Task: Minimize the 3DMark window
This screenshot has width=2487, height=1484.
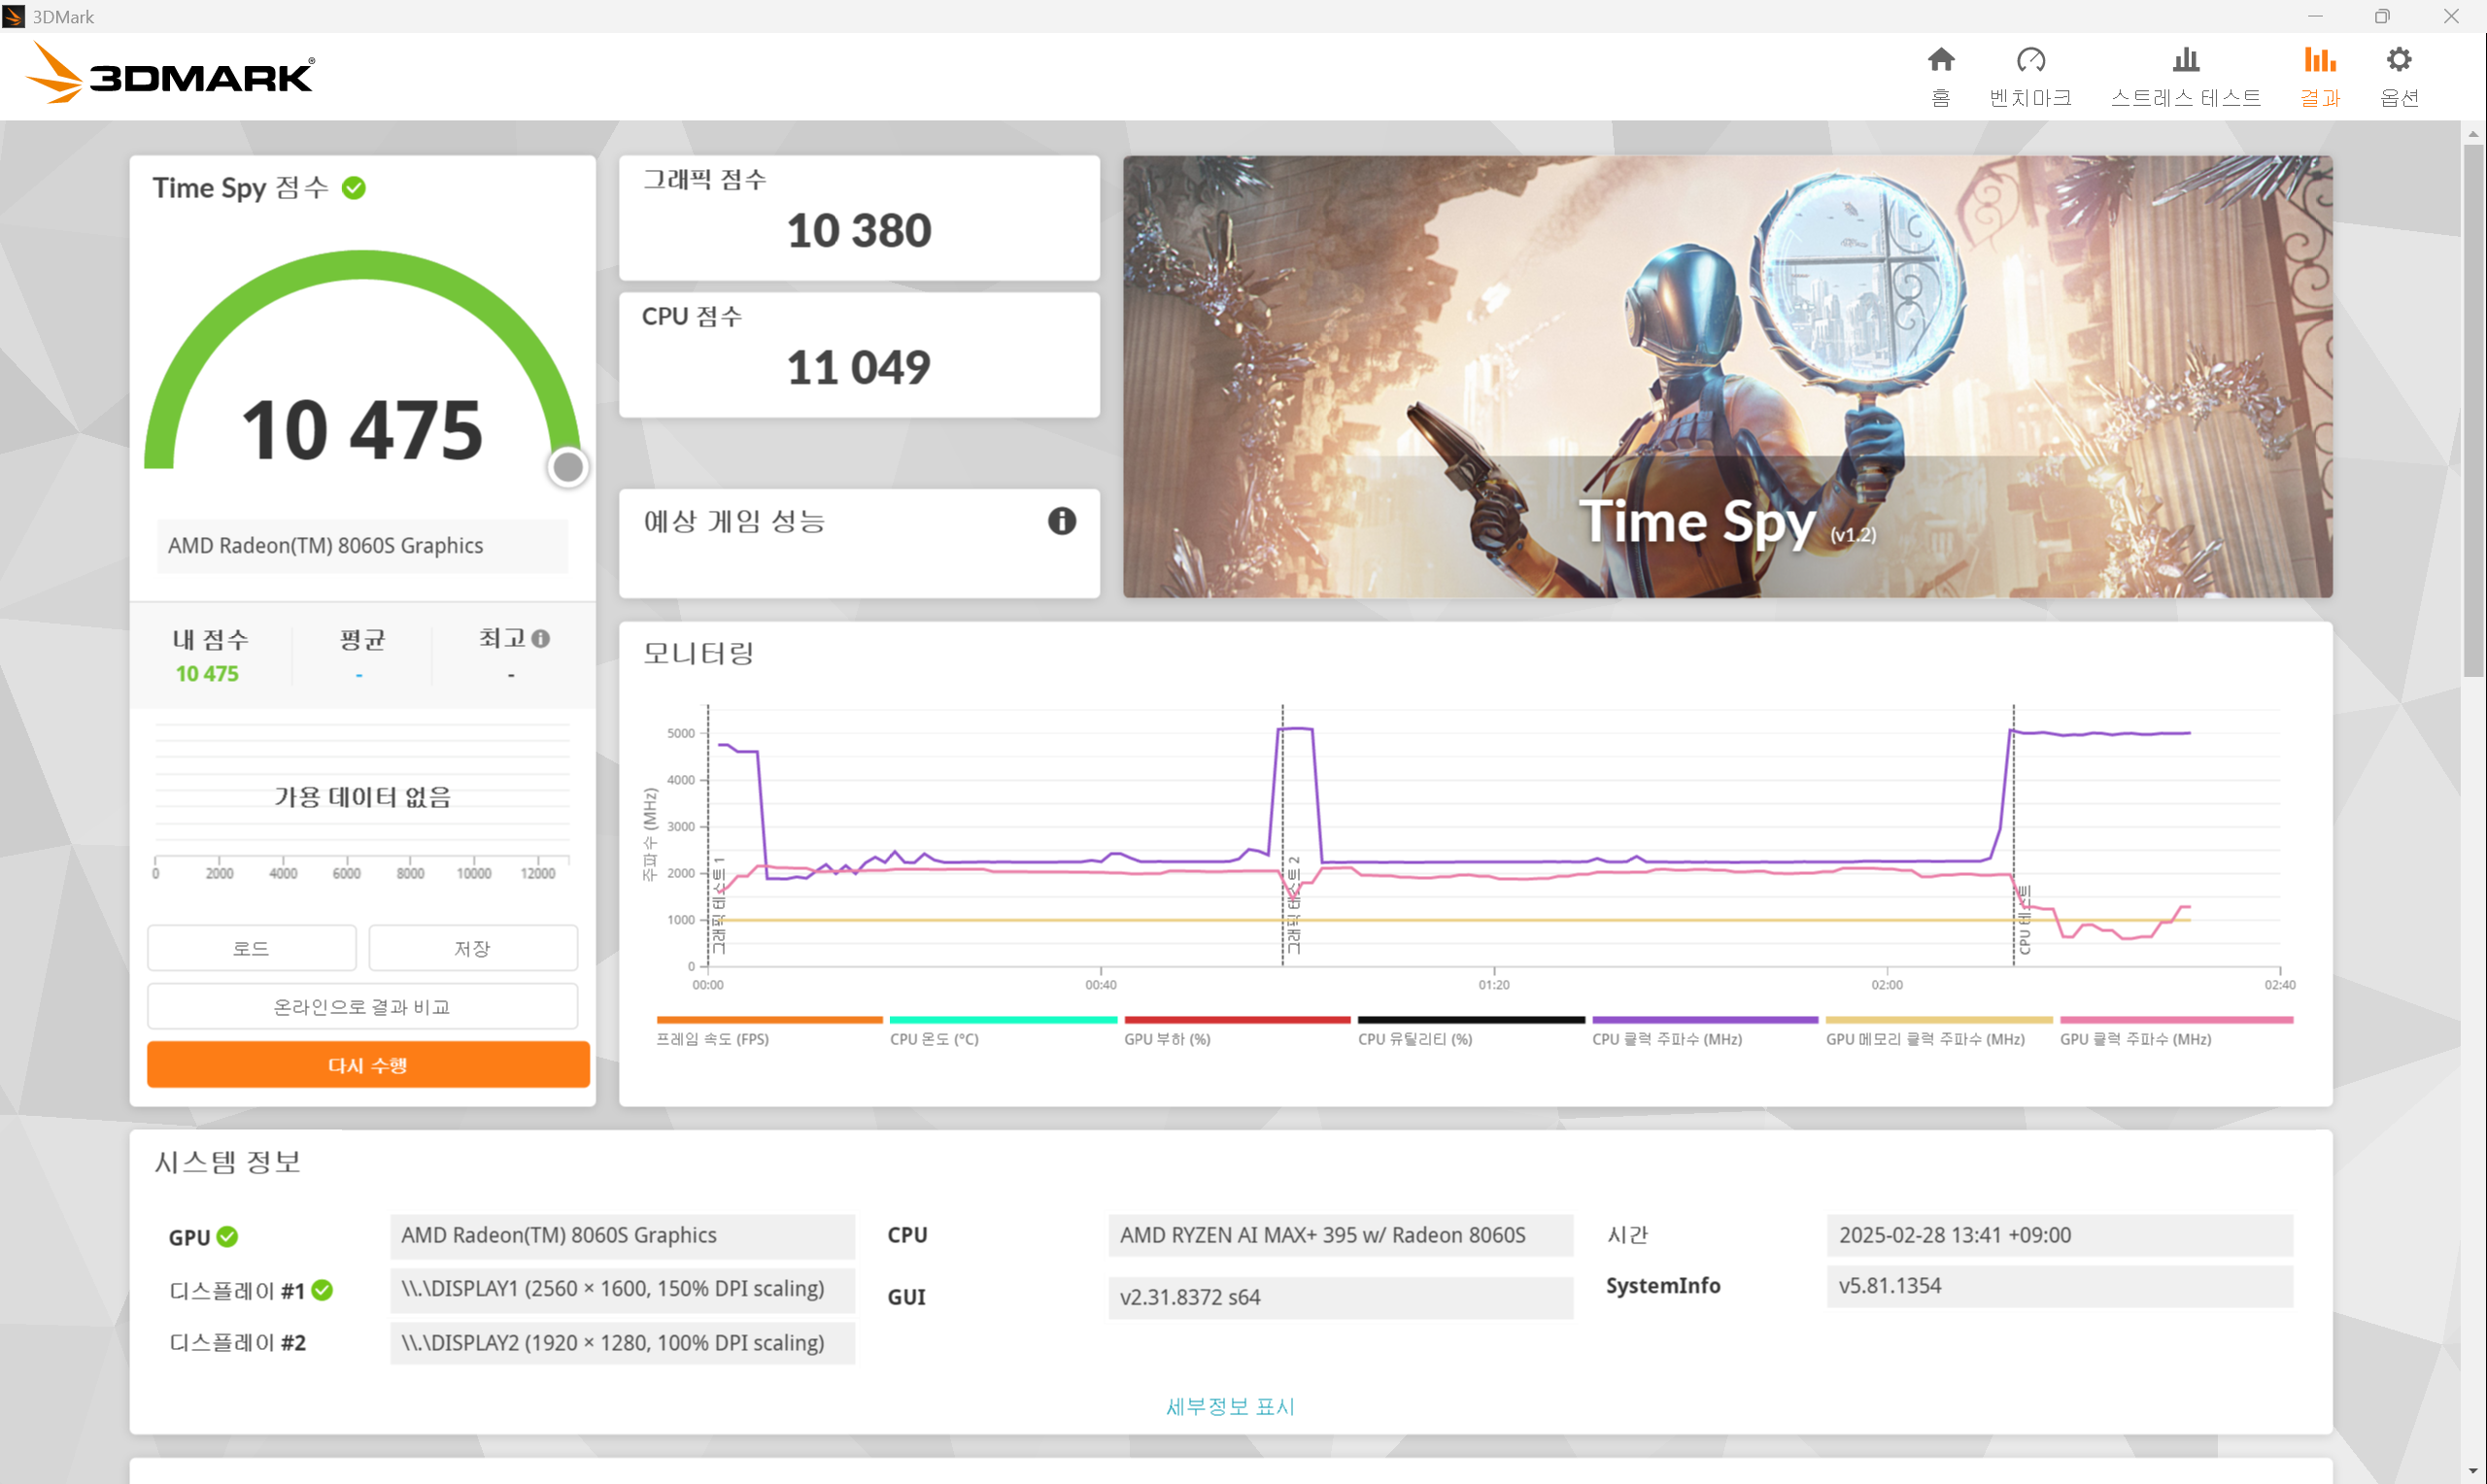Action: (x=2314, y=16)
